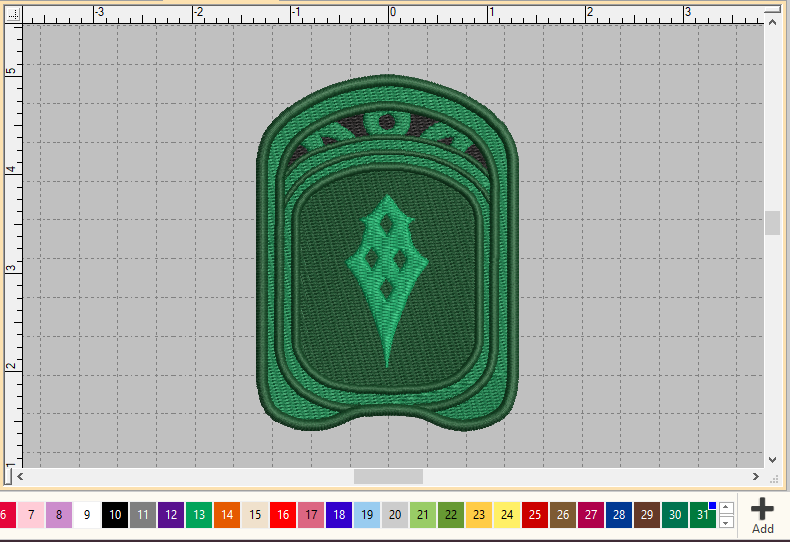This screenshot has width=790, height=542.
Task: Select color swatch 7 light pink
Action: click(x=31, y=515)
